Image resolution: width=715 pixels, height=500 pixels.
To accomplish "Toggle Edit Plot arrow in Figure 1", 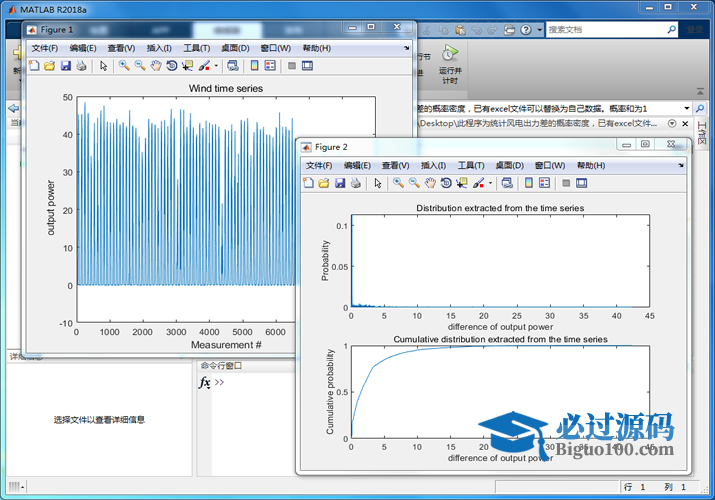I will [x=103, y=66].
